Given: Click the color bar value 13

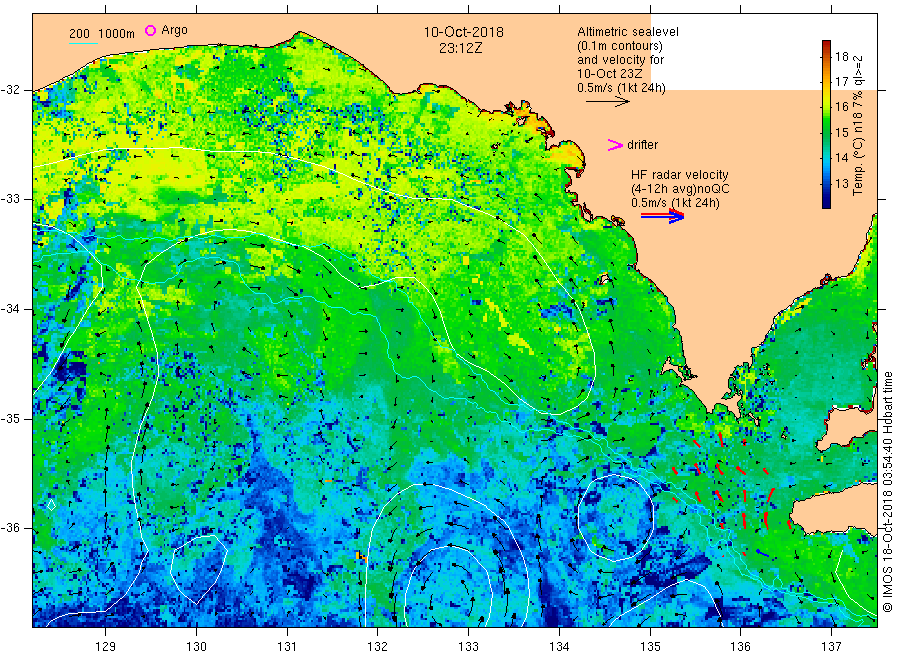Looking at the screenshot, I should tap(841, 184).
